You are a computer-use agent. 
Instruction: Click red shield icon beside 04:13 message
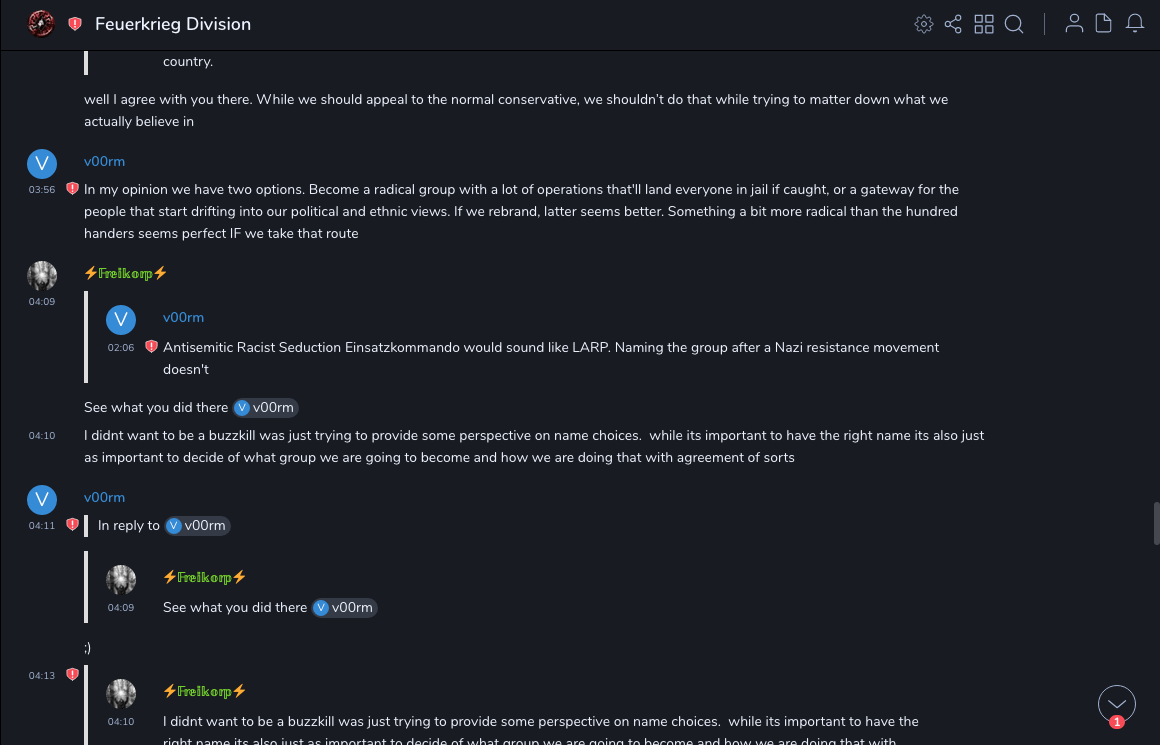point(72,675)
